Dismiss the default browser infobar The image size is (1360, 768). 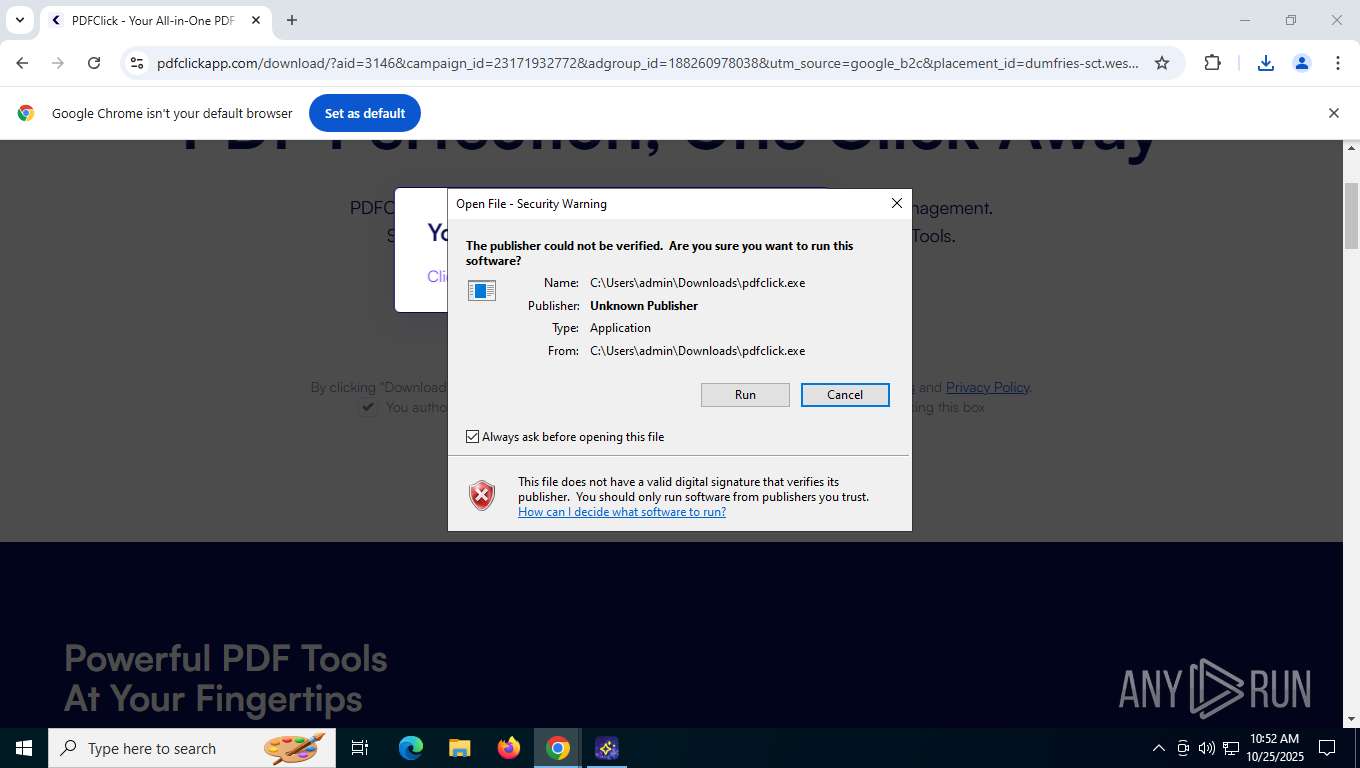1333,113
